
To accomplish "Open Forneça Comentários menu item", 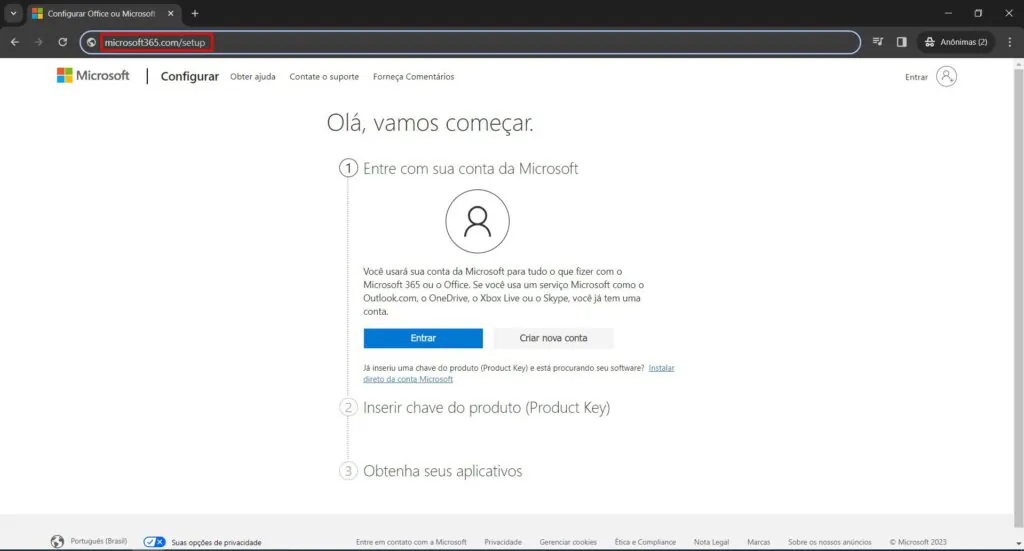I will pos(413,76).
